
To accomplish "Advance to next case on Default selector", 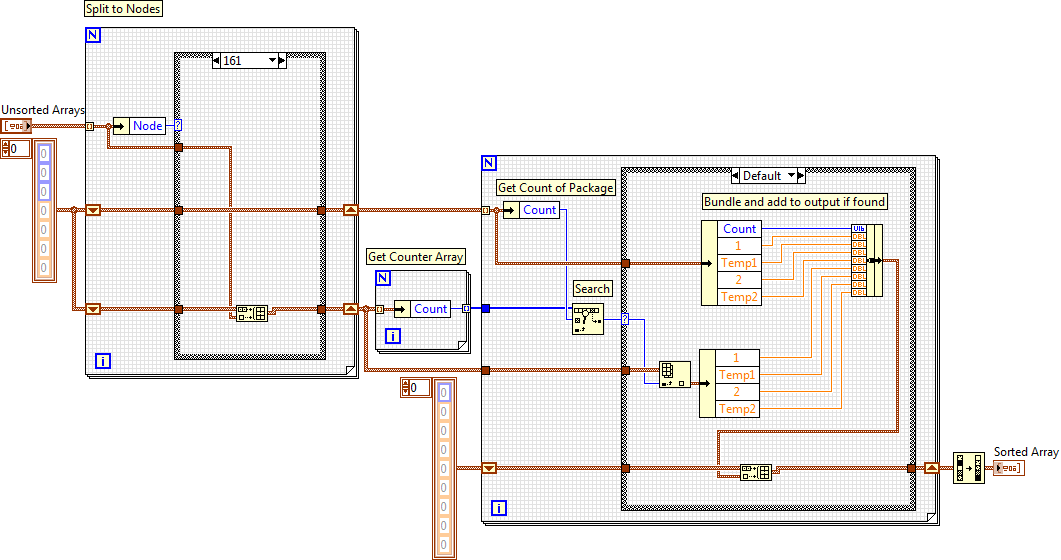I will coord(801,175).
